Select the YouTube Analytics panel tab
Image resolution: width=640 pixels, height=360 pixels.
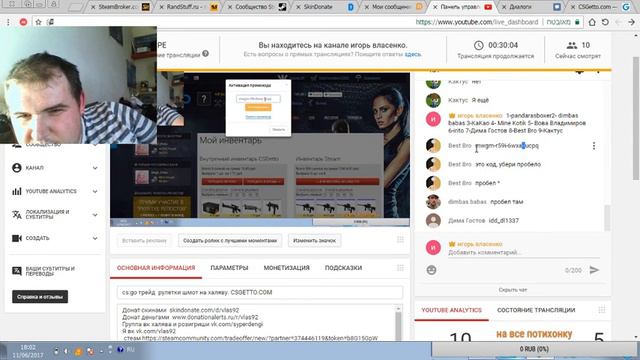click(x=451, y=310)
